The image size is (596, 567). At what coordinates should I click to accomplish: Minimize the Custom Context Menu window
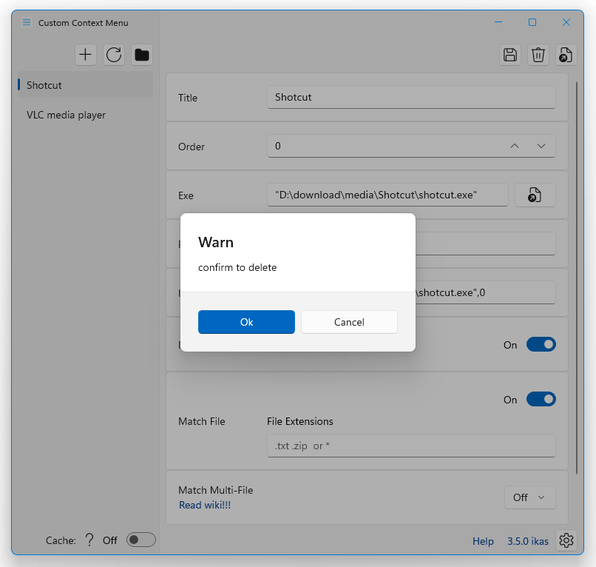click(x=498, y=22)
